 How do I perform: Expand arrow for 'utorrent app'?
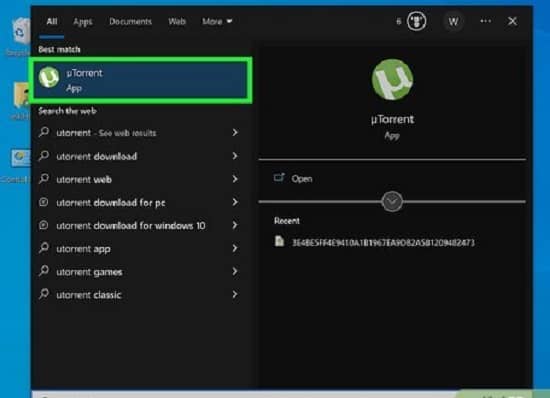235,248
